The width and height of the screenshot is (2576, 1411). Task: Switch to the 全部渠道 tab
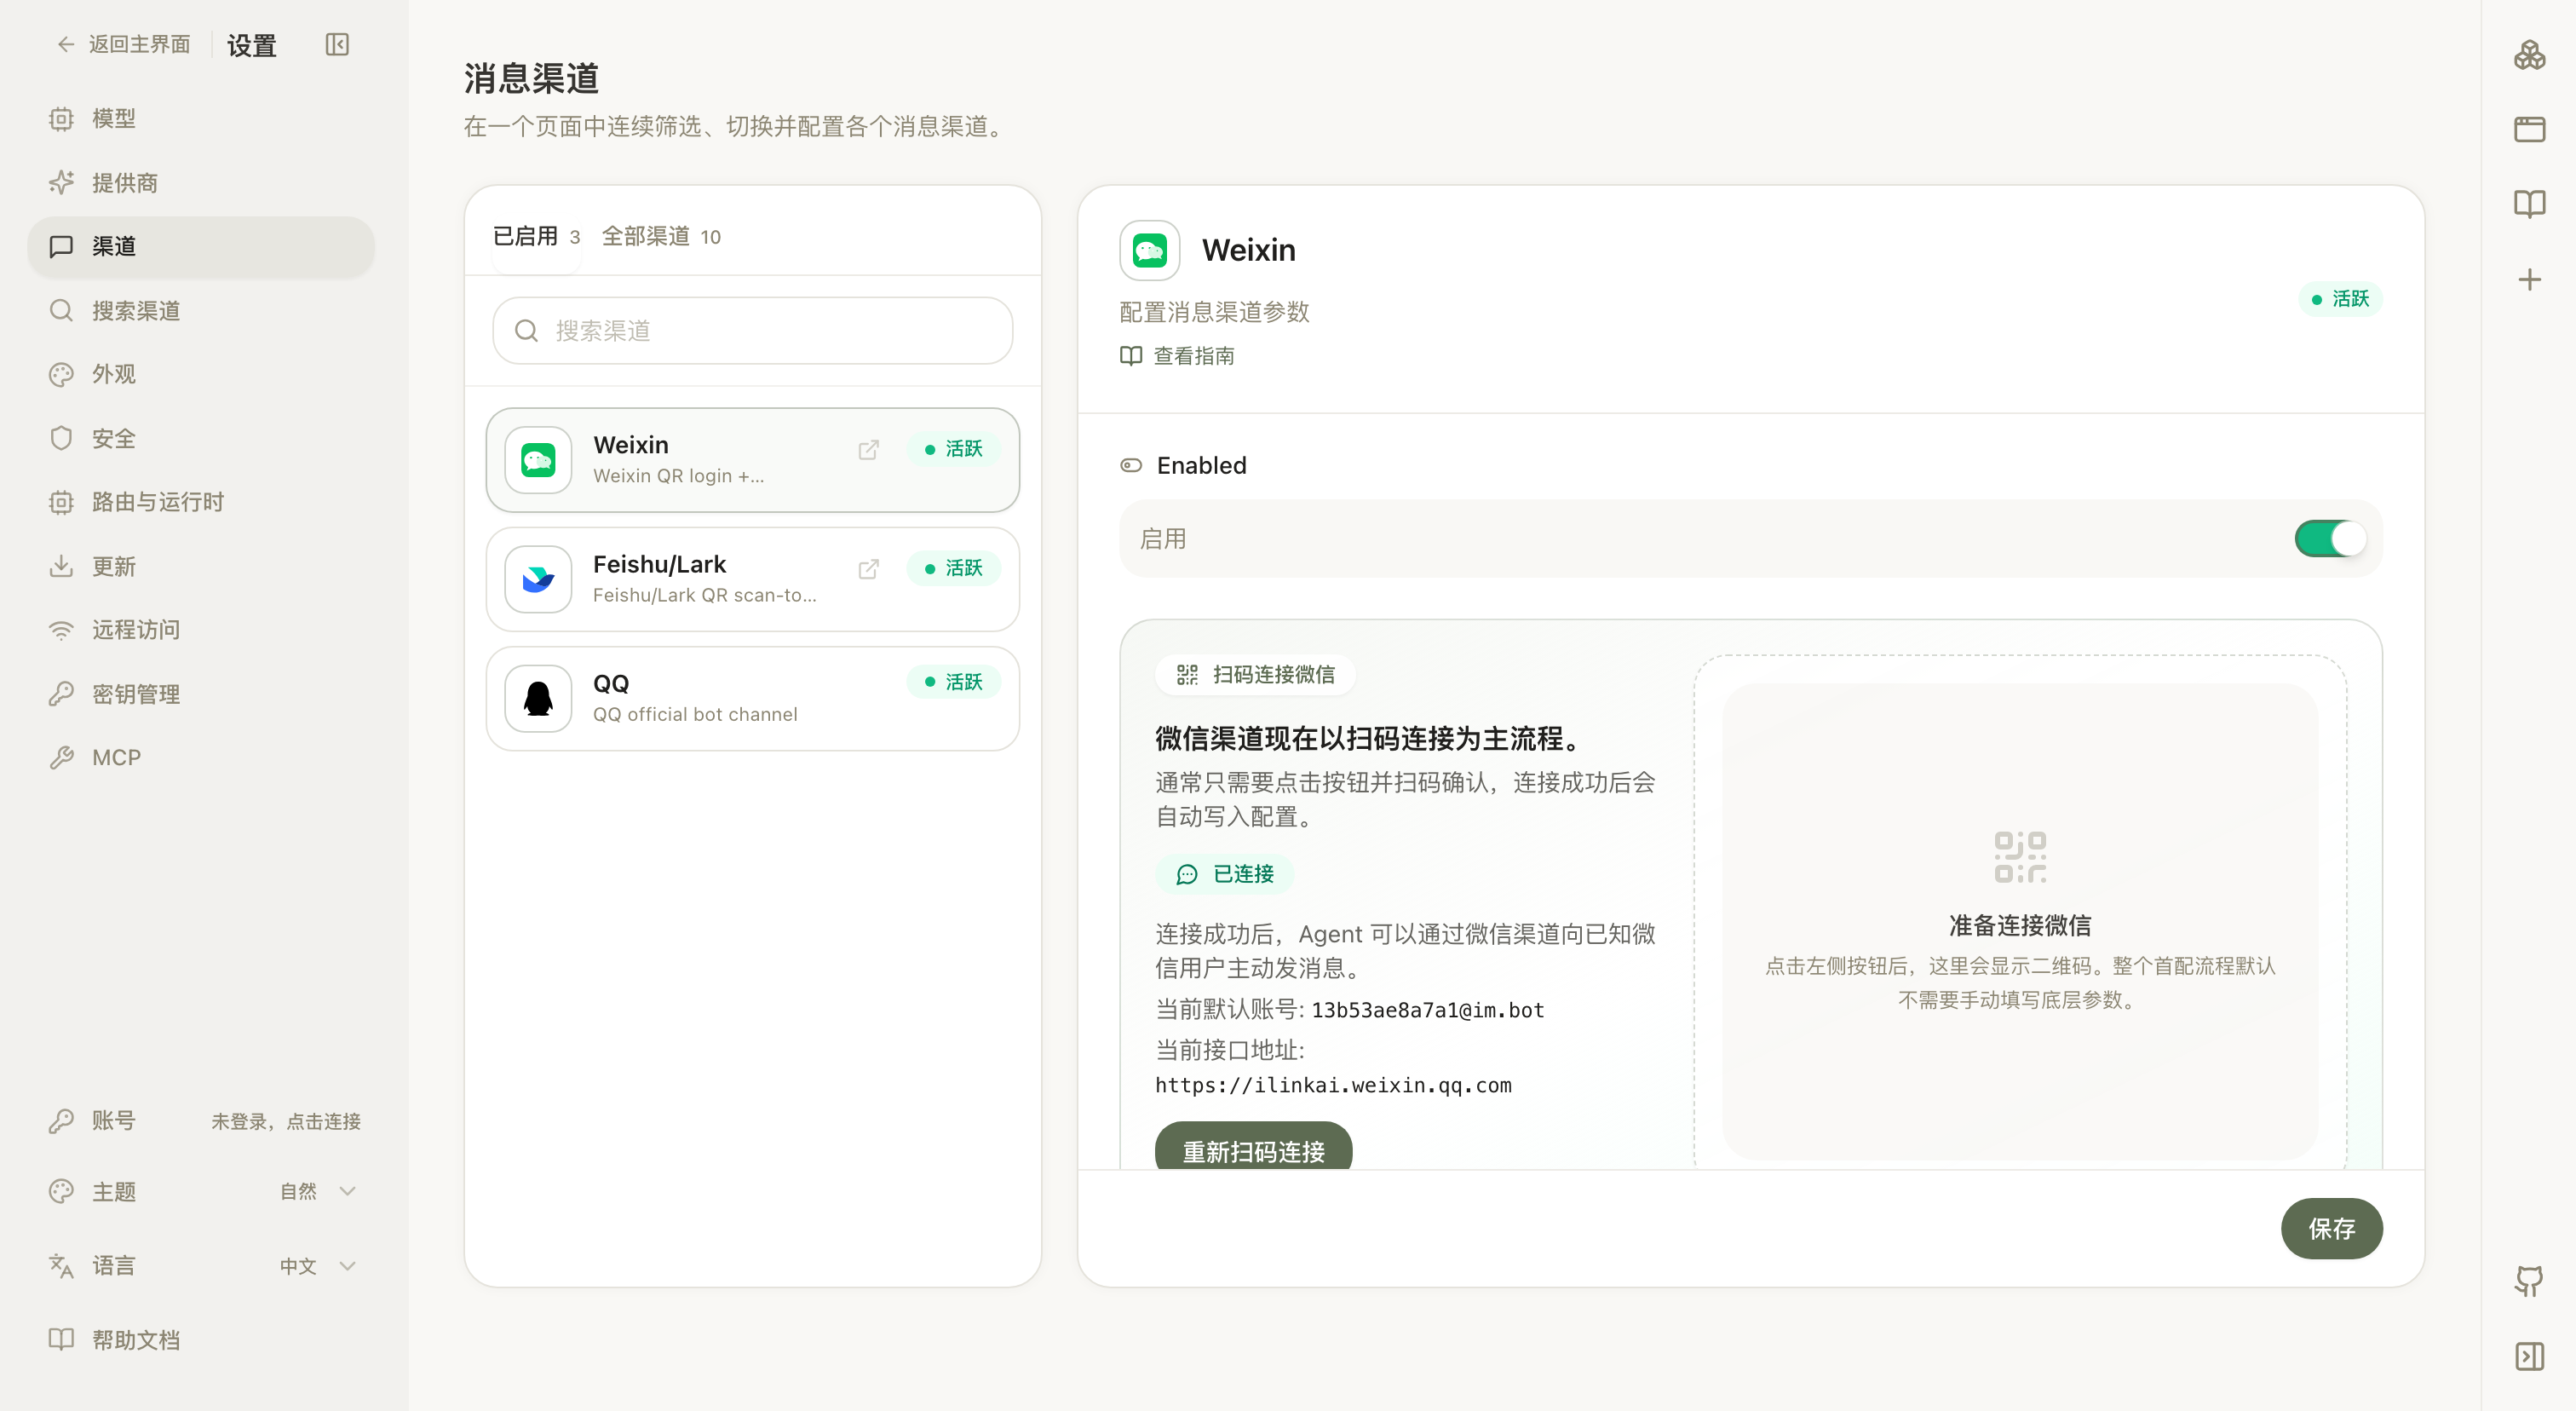coord(661,236)
